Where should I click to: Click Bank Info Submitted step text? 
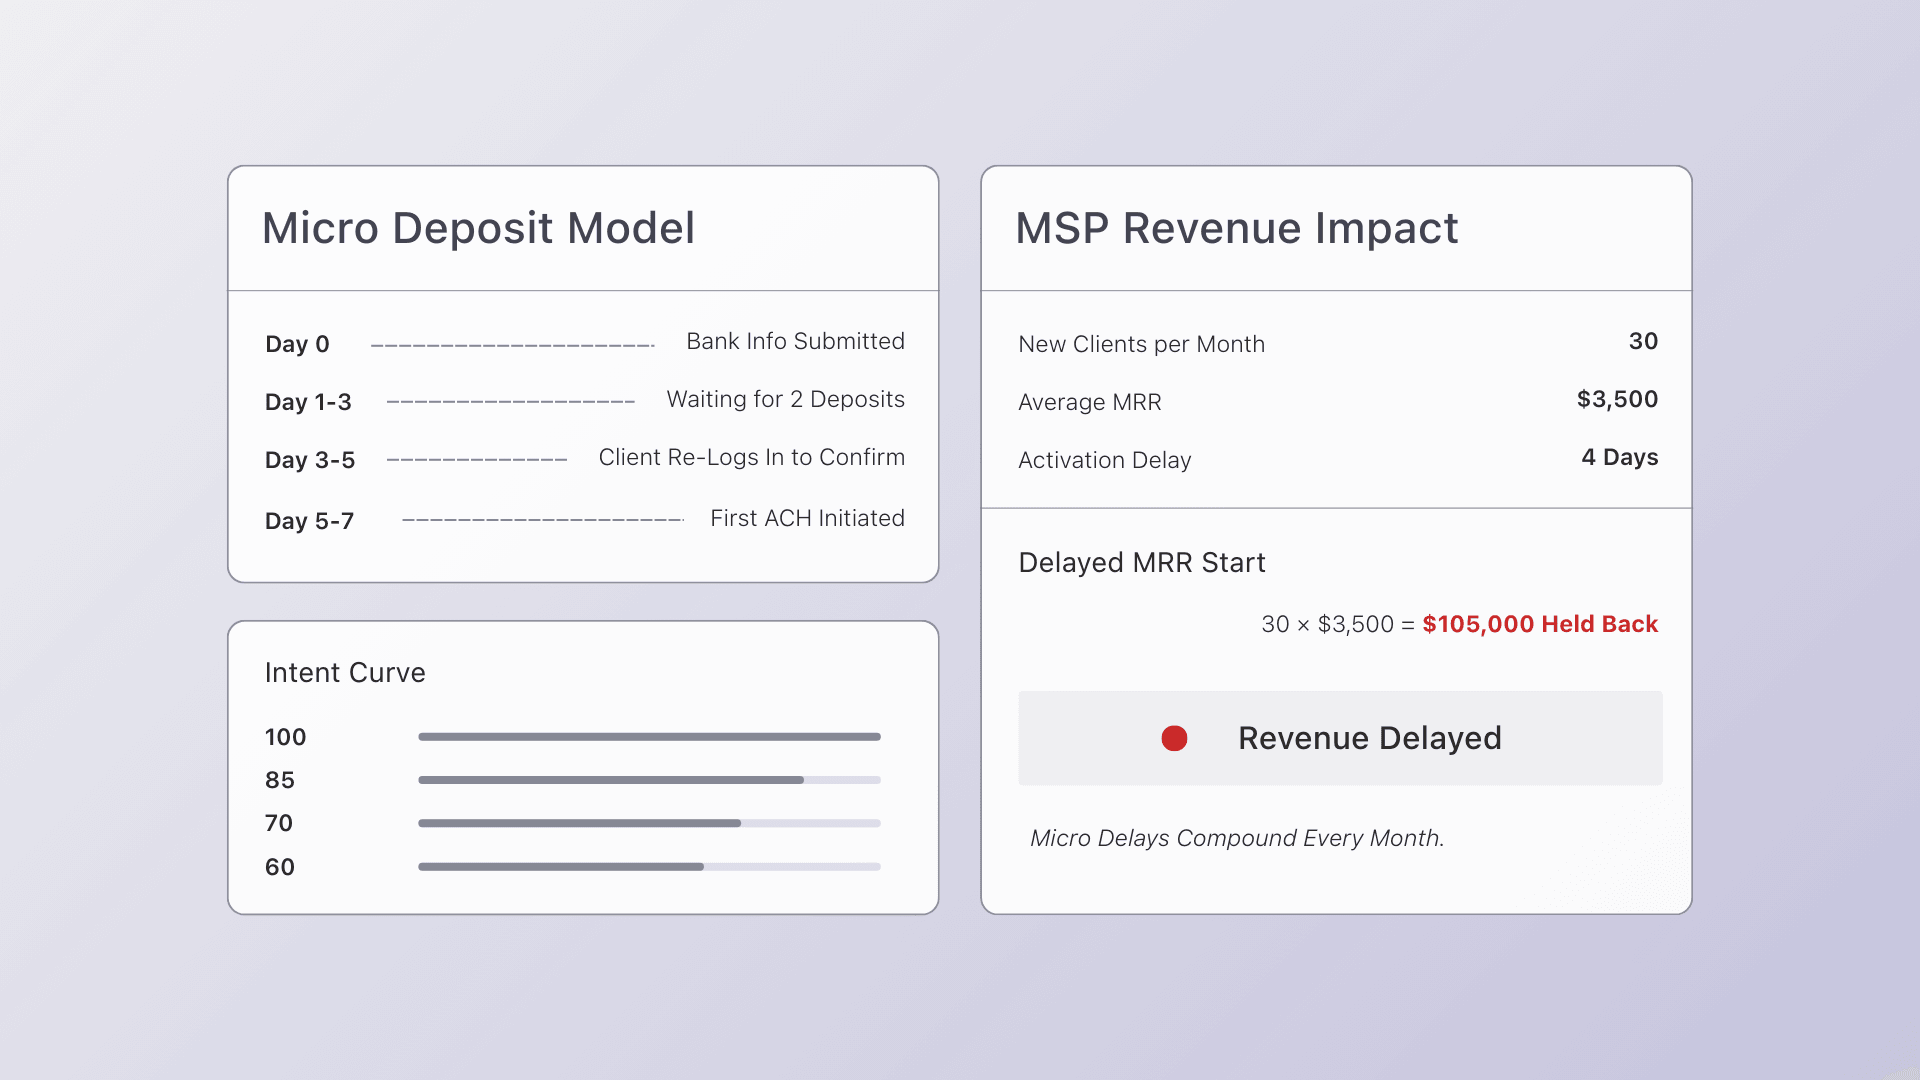[795, 341]
